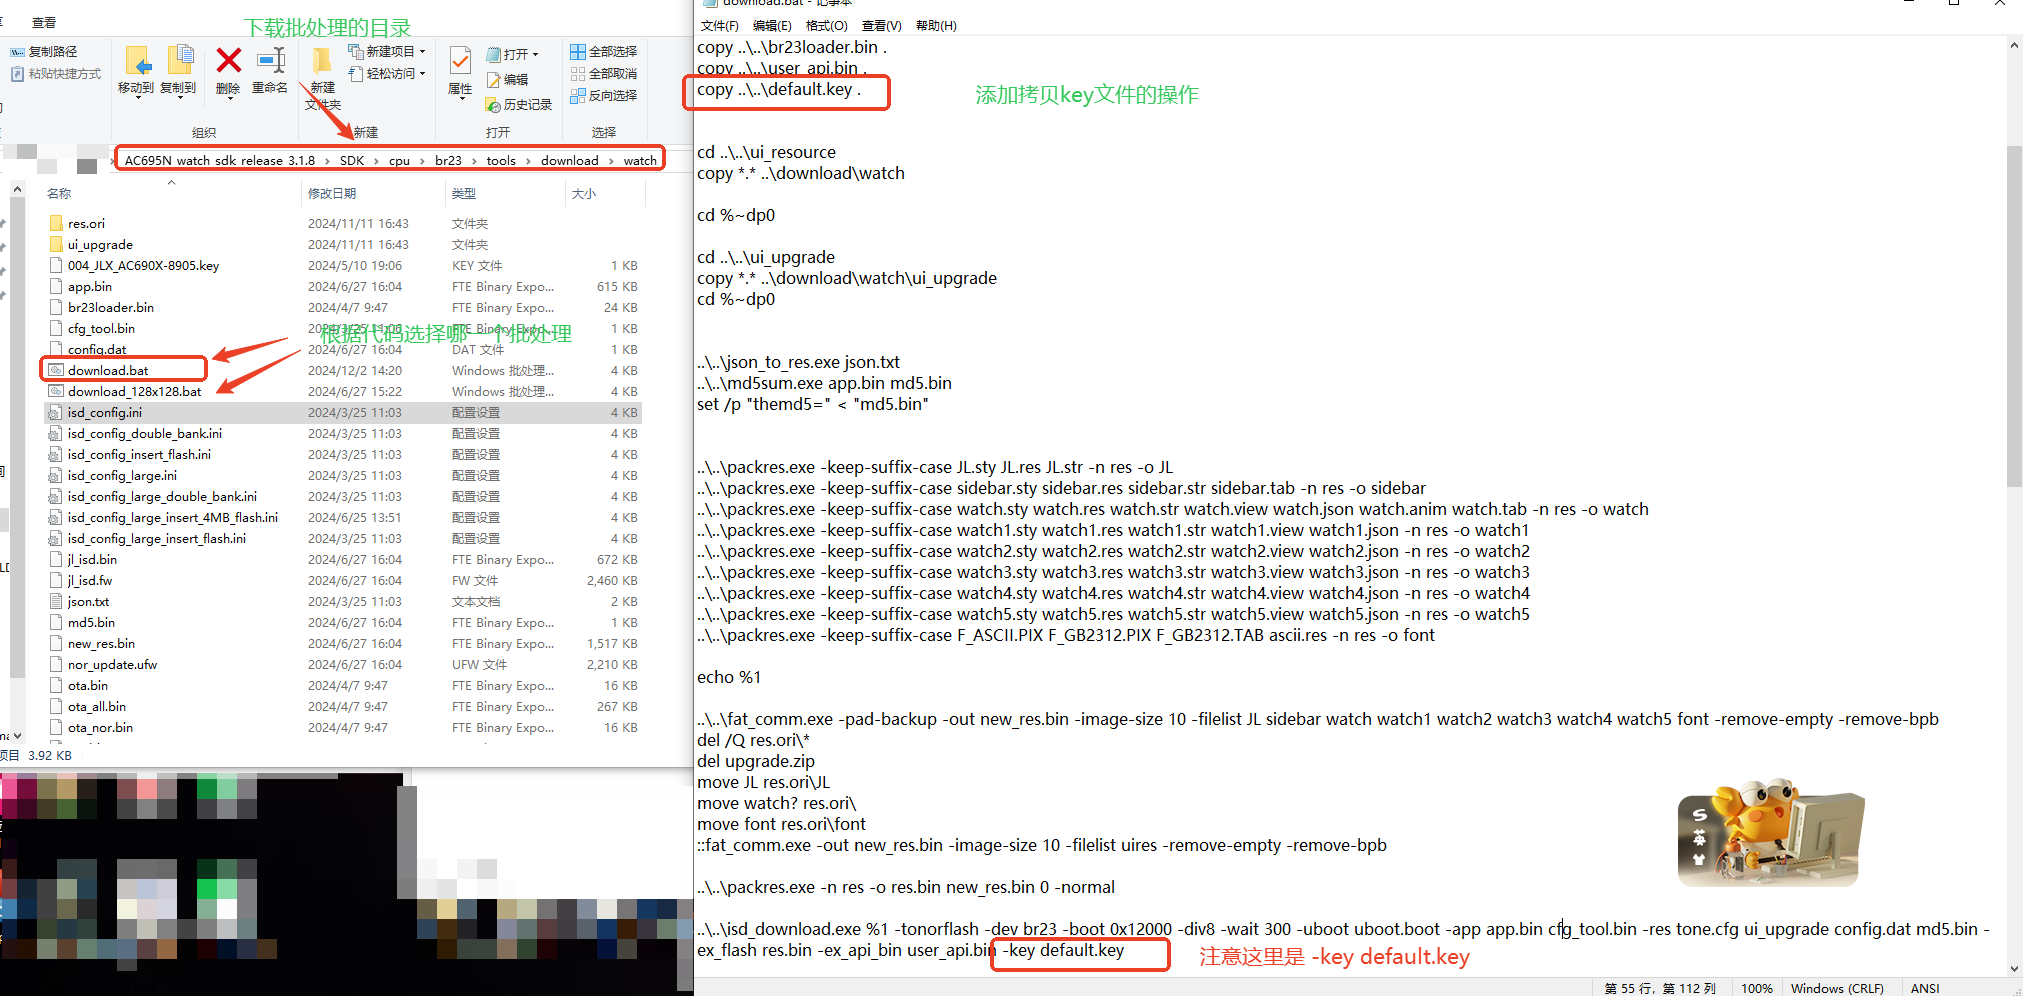Viewport: 2023px width, 996px height.
Task: Click the 查看 (View) ribbon tab in Explorer
Action: click(44, 22)
